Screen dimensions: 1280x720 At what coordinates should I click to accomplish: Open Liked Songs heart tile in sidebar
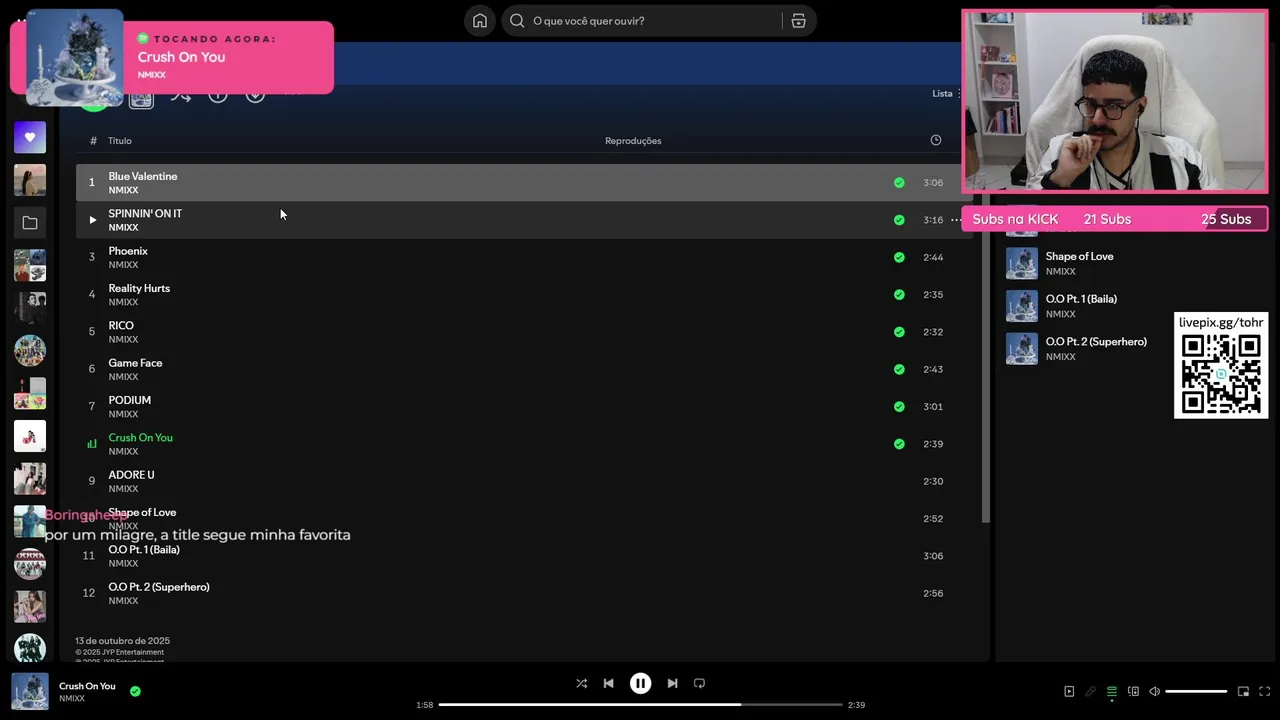[x=30, y=137]
